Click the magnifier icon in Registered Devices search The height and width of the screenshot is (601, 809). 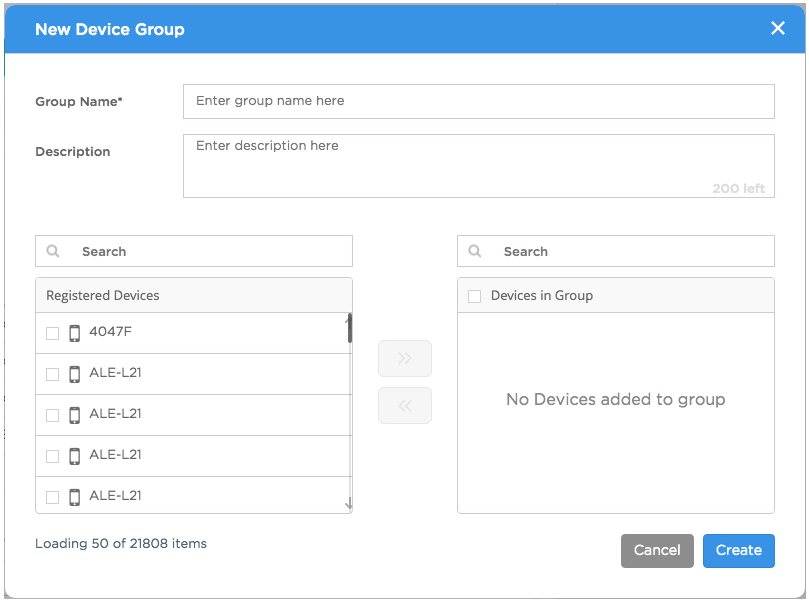point(53,251)
